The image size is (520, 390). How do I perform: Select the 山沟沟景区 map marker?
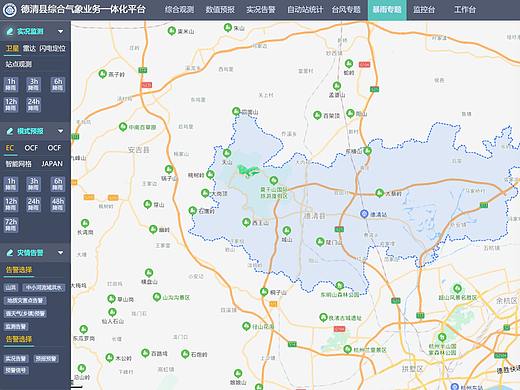click(x=157, y=296)
